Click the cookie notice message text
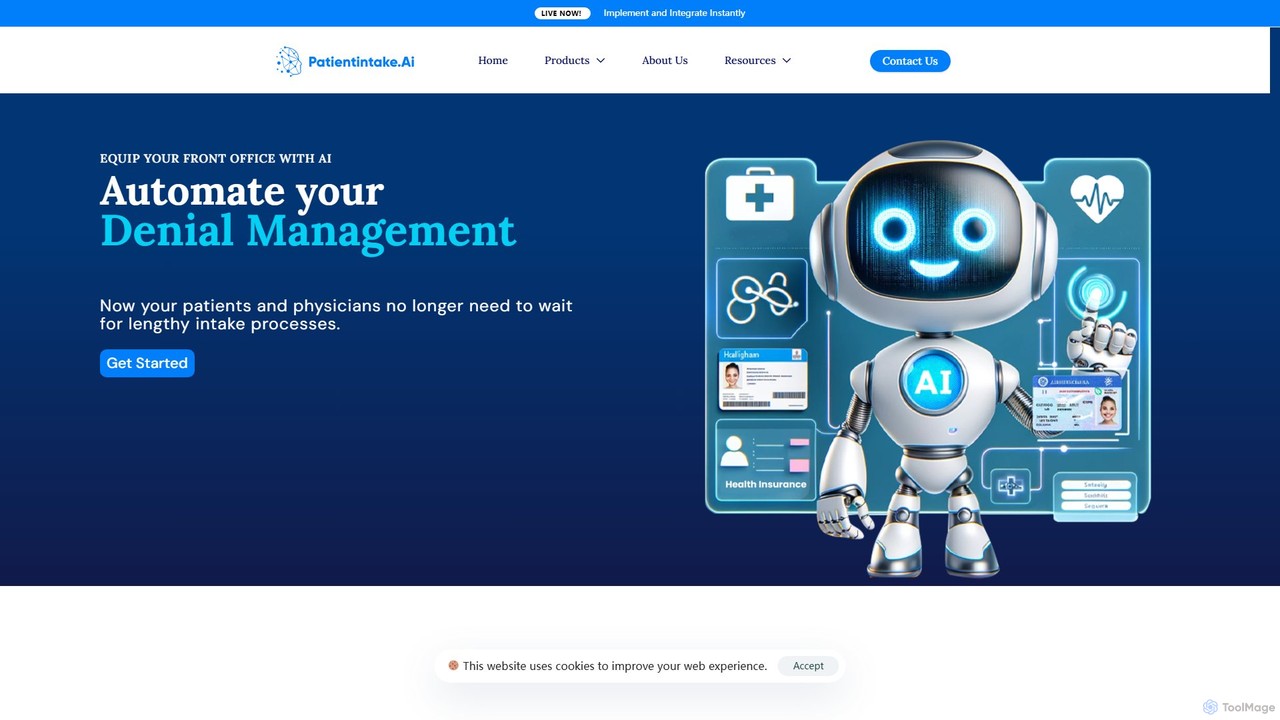This screenshot has width=1280, height=720. click(615, 666)
